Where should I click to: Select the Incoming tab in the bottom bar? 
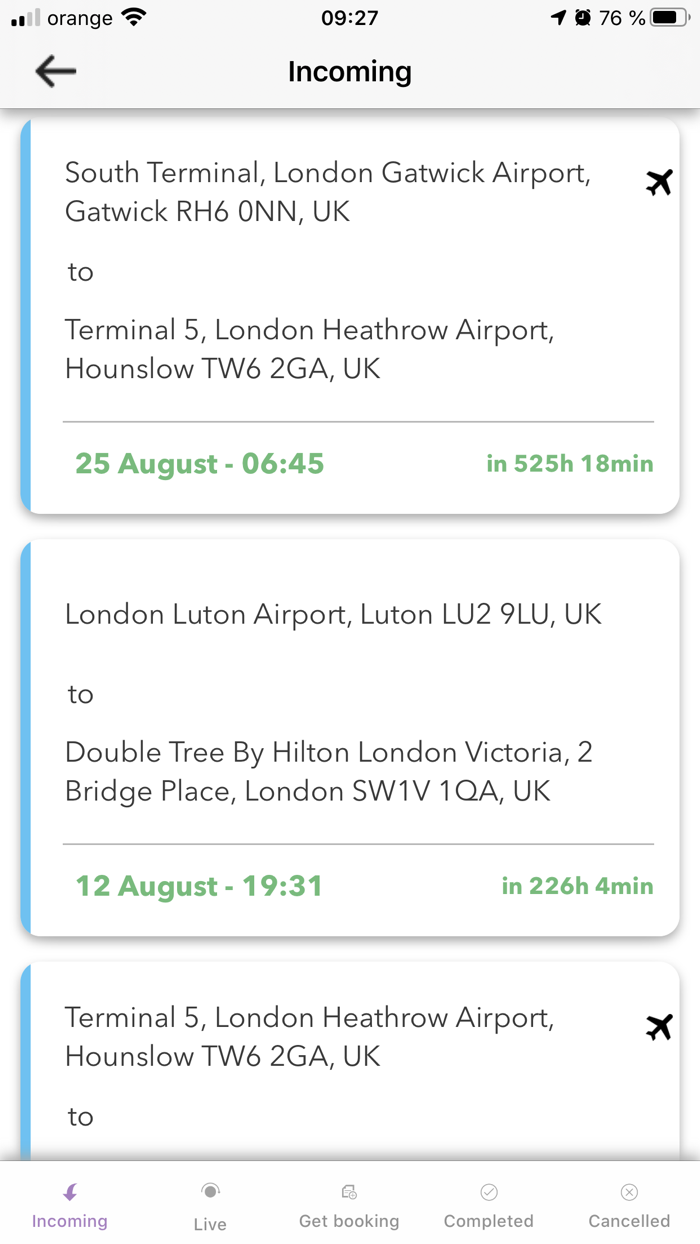(x=69, y=1205)
